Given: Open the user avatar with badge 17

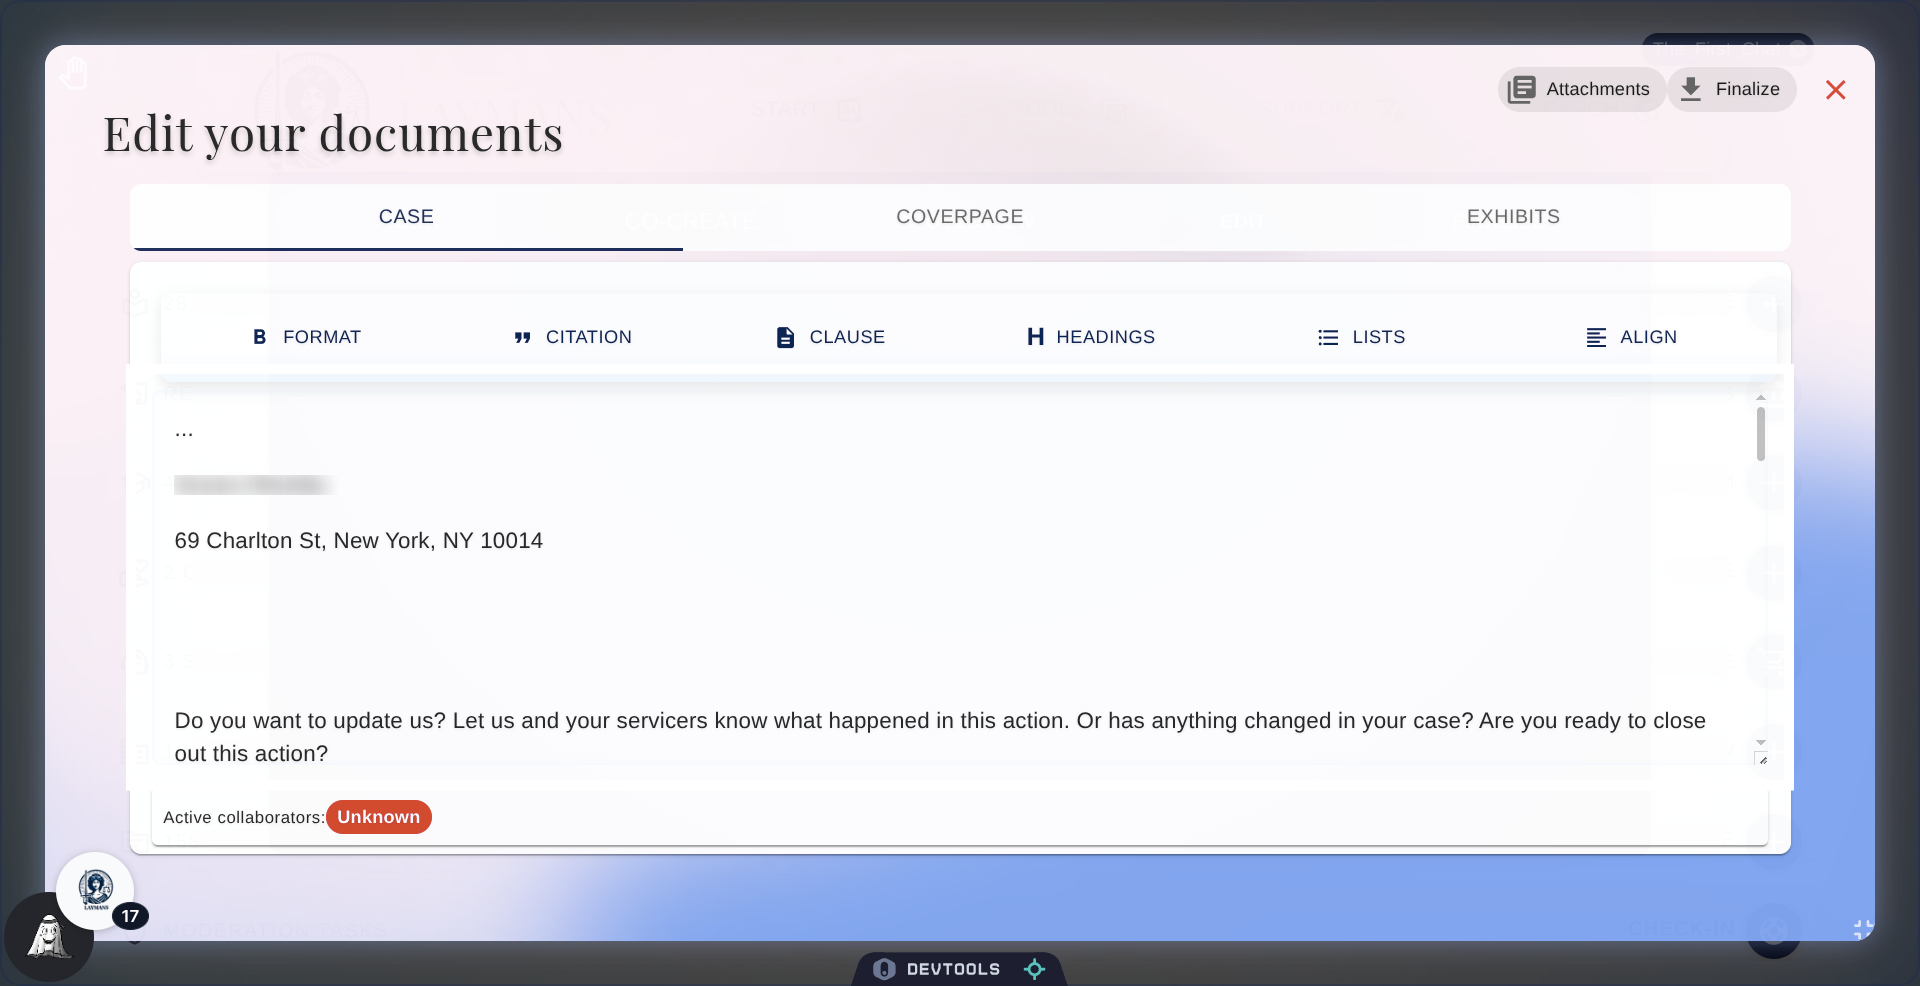Looking at the screenshot, I should (x=96, y=891).
